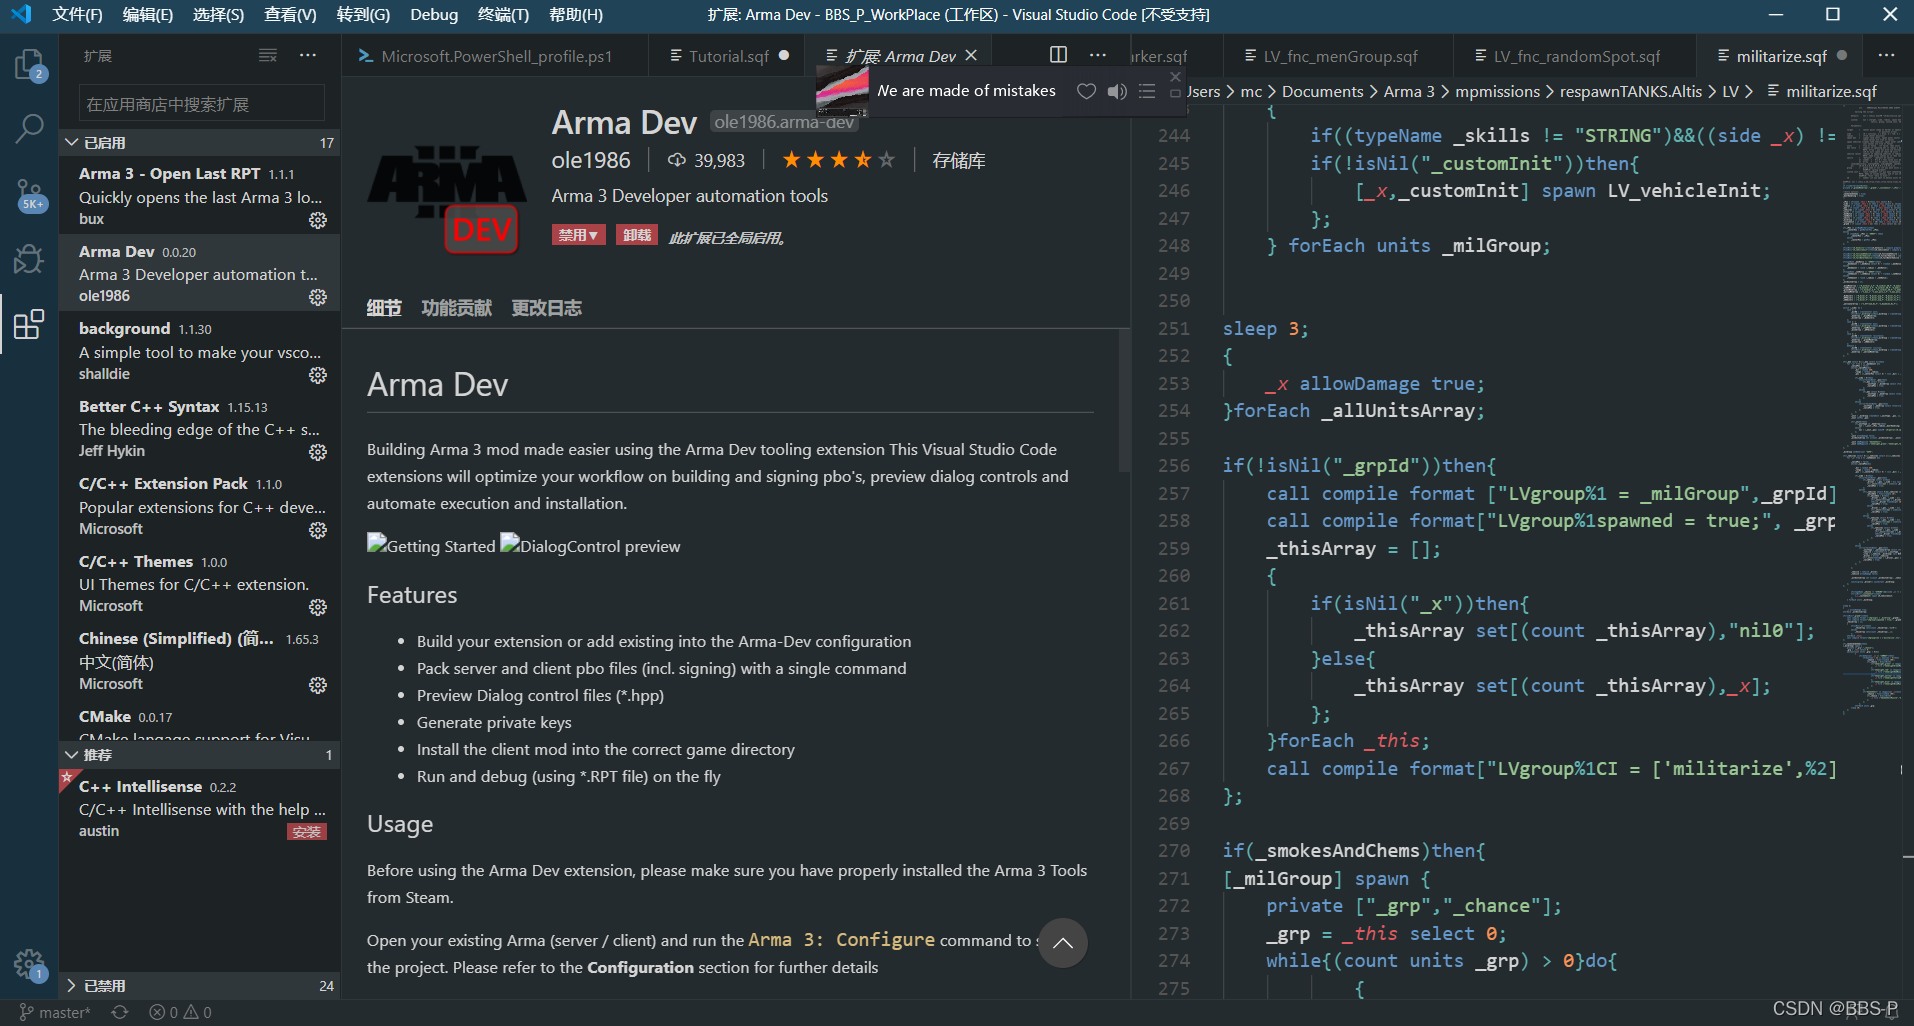Click the star rating of Arma Dev
This screenshot has width=1914, height=1026.
(838, 160)
